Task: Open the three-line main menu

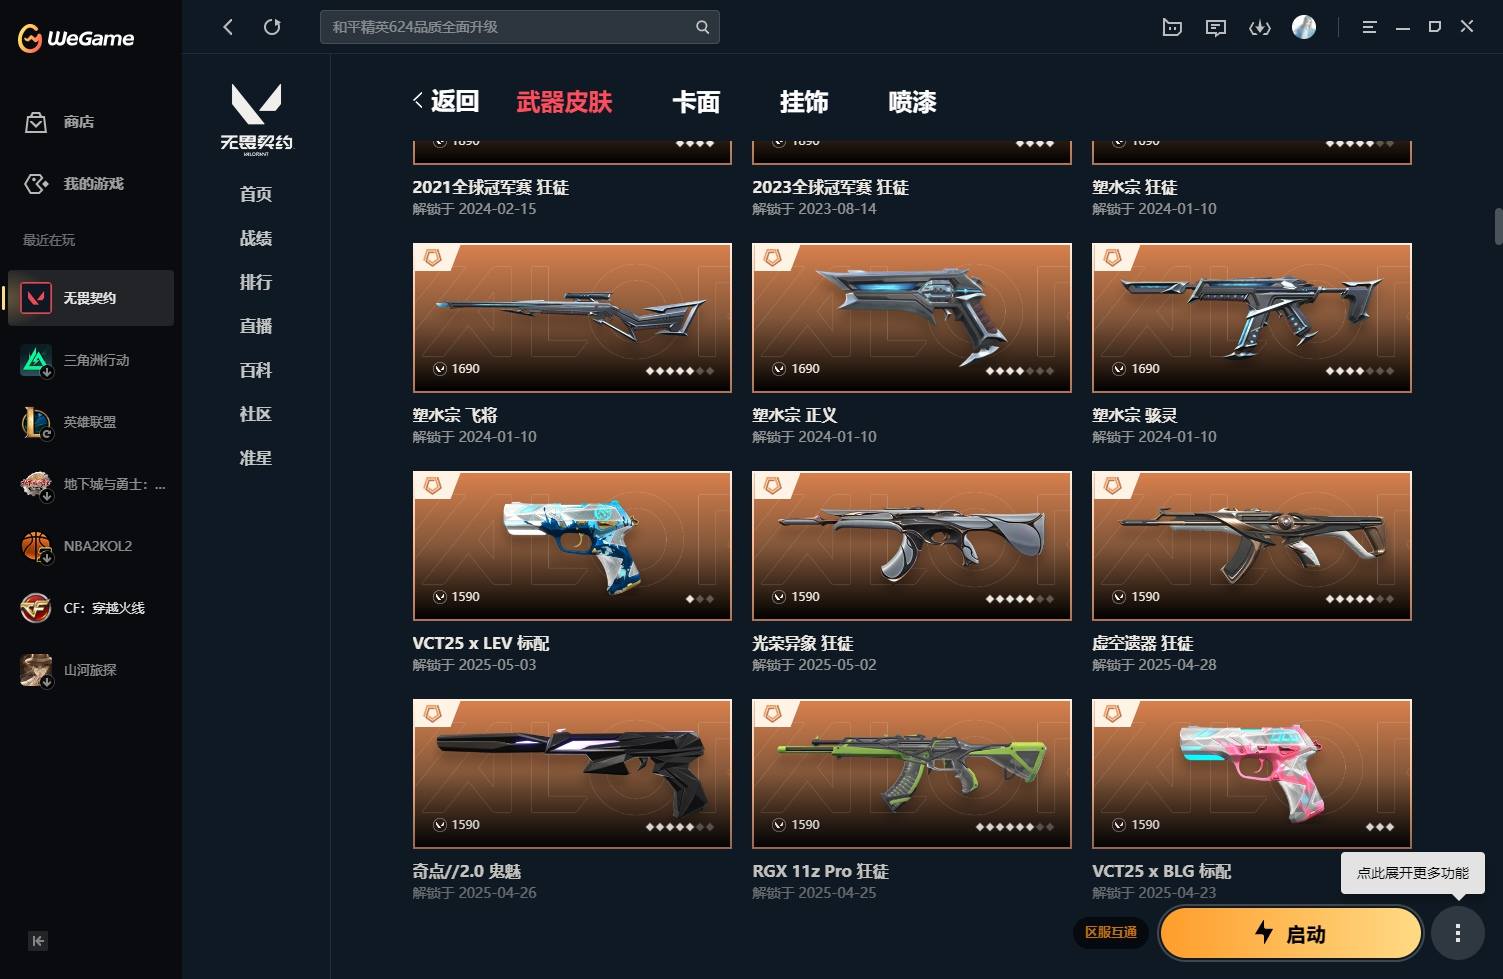Action: click(1369, 27)
